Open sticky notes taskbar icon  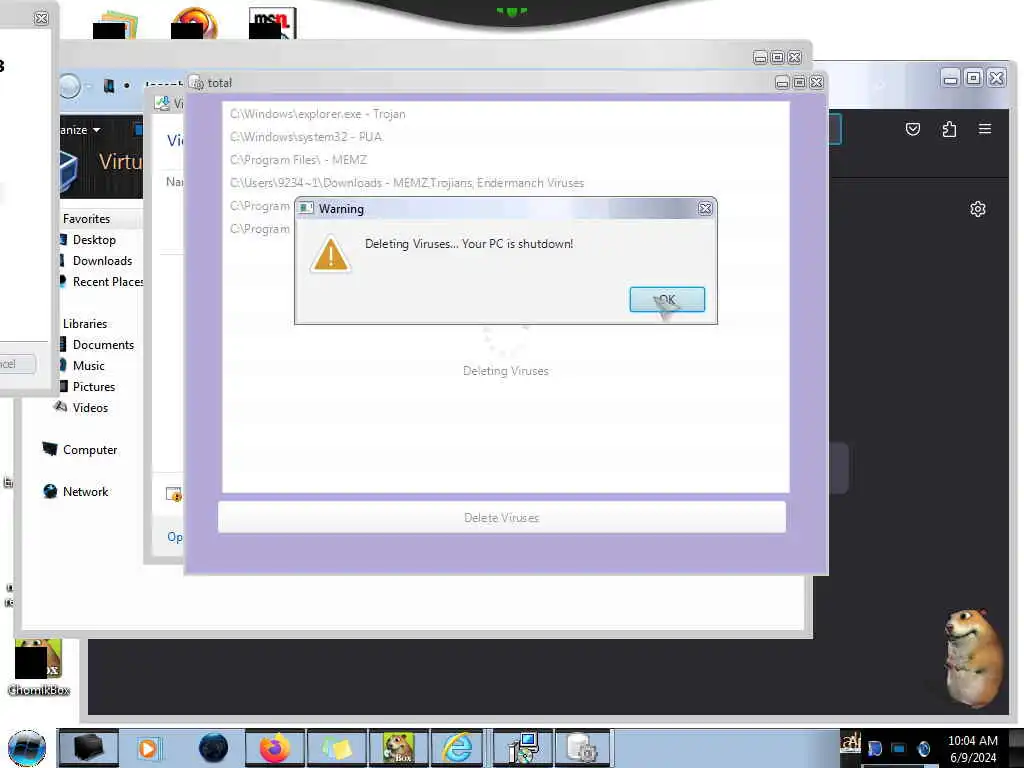337,748
